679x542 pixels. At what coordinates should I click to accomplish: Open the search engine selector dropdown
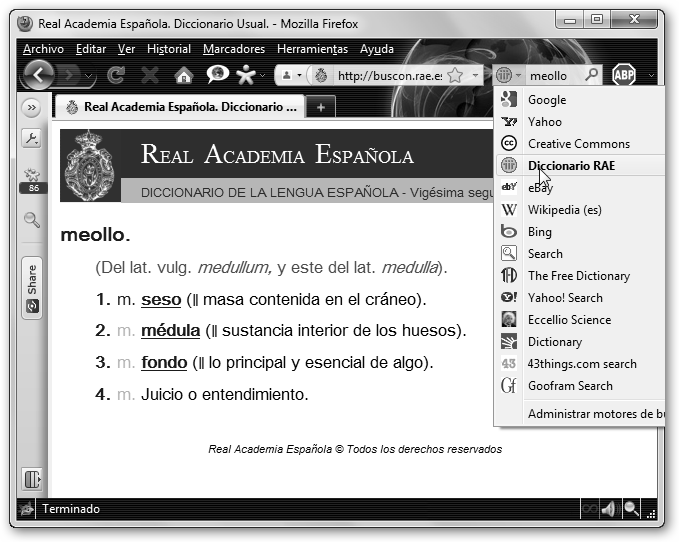[x=508, y=75]
